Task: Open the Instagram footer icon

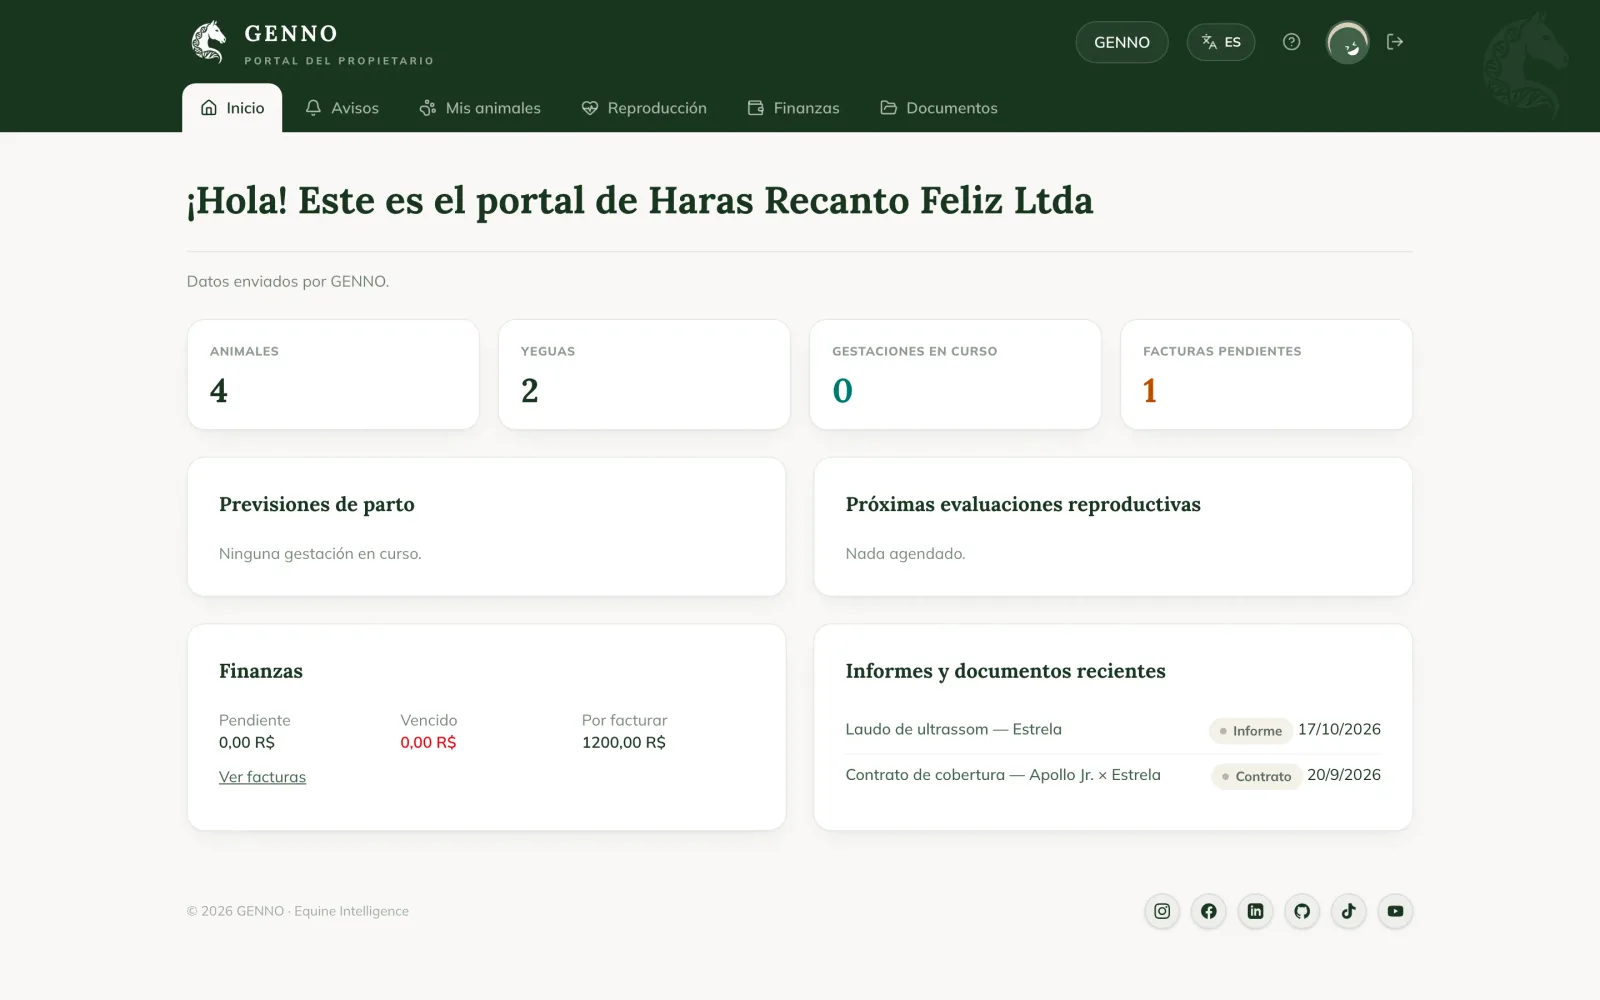Action: pyautogui.click(x=1162, y=911)
